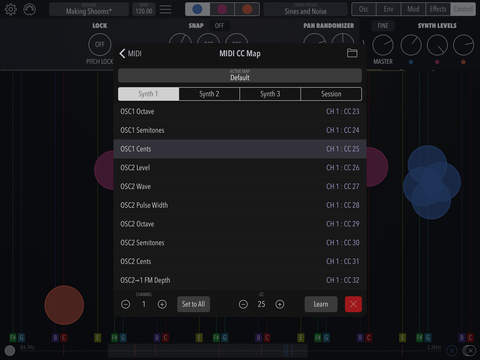Screen dimensions: 480x360
Task: Open the hamburger menu next to tempo
Action: point(166,10)
